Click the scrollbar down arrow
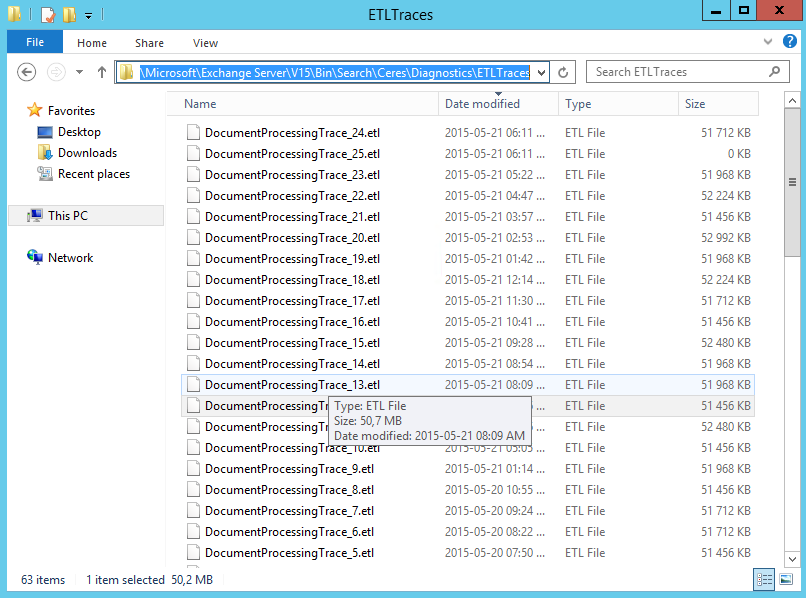The width and height of the screenshot is (806, 598). (792, 559)
